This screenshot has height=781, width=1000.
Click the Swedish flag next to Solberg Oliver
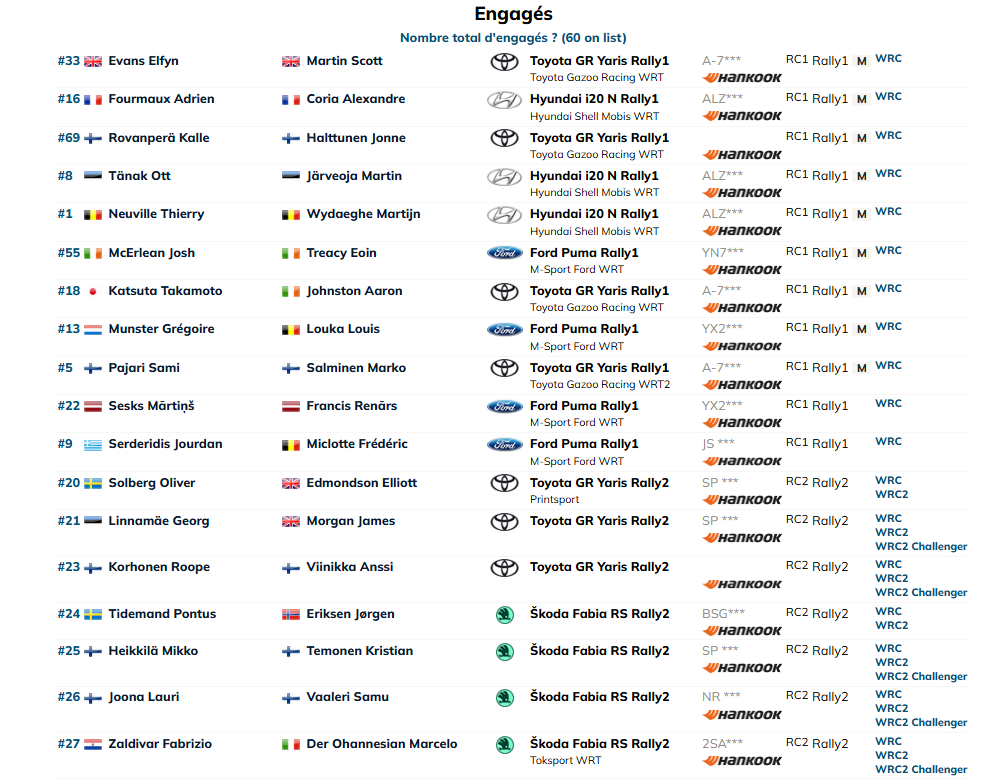[x=93, y=483]
